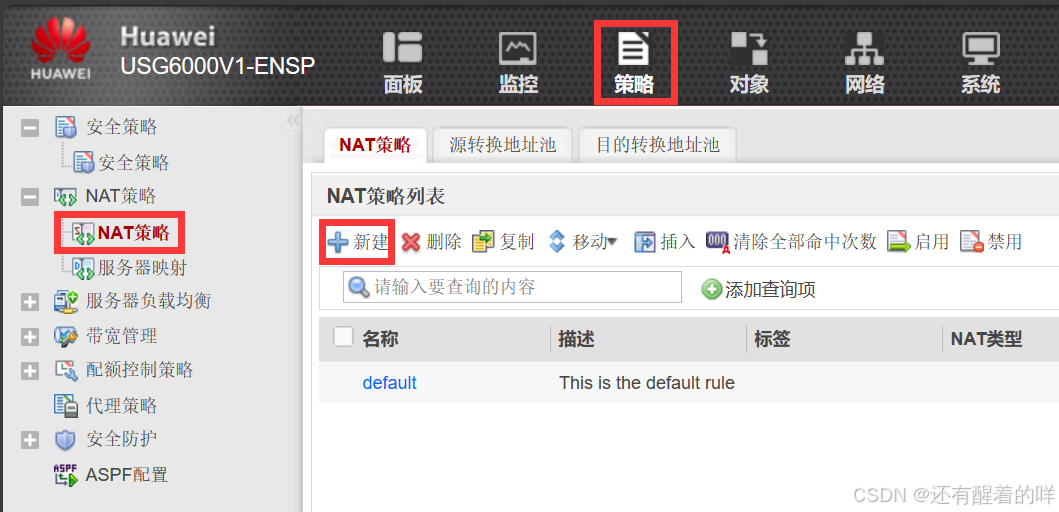This screenshot has width=1059, height=512.
Task: Click the 复制 copy icon
Action: [483, 242]
